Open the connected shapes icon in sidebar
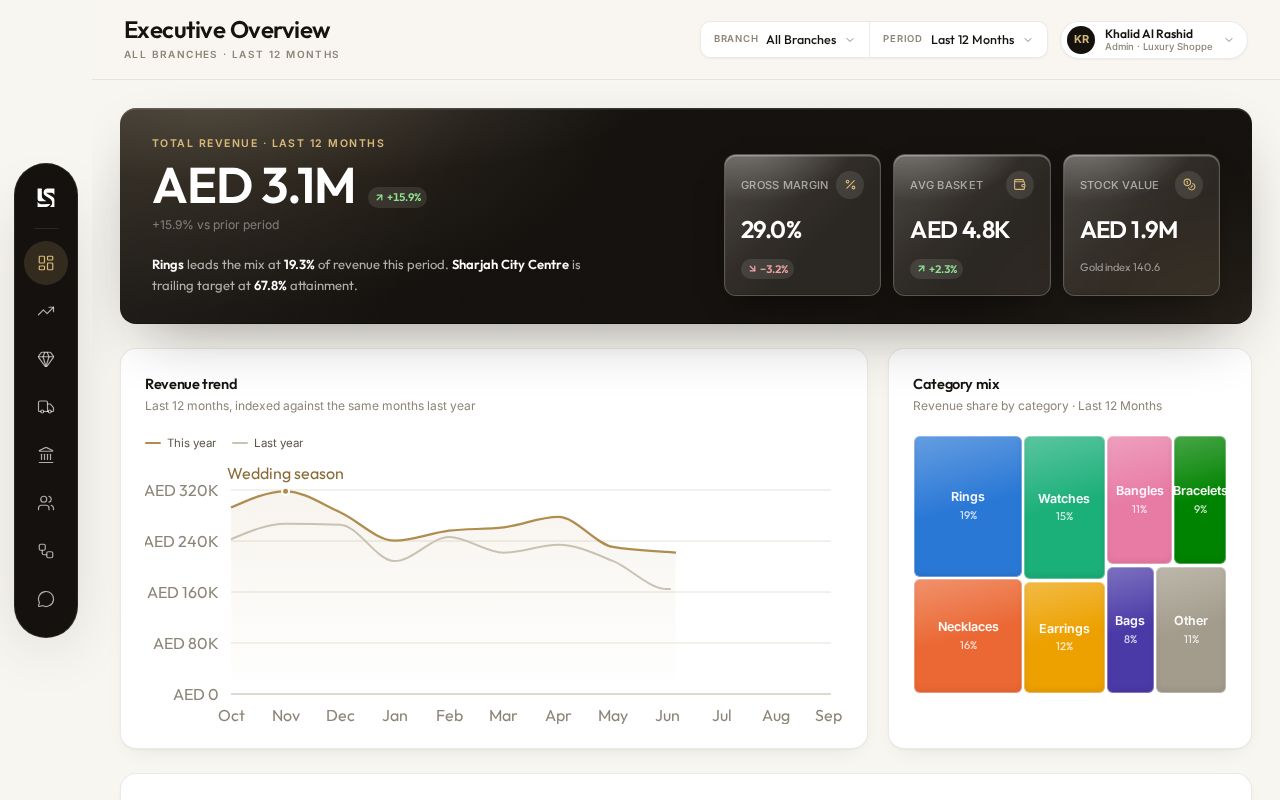The height and width of the screenshot is (800, 1280). tap(46, 551)
